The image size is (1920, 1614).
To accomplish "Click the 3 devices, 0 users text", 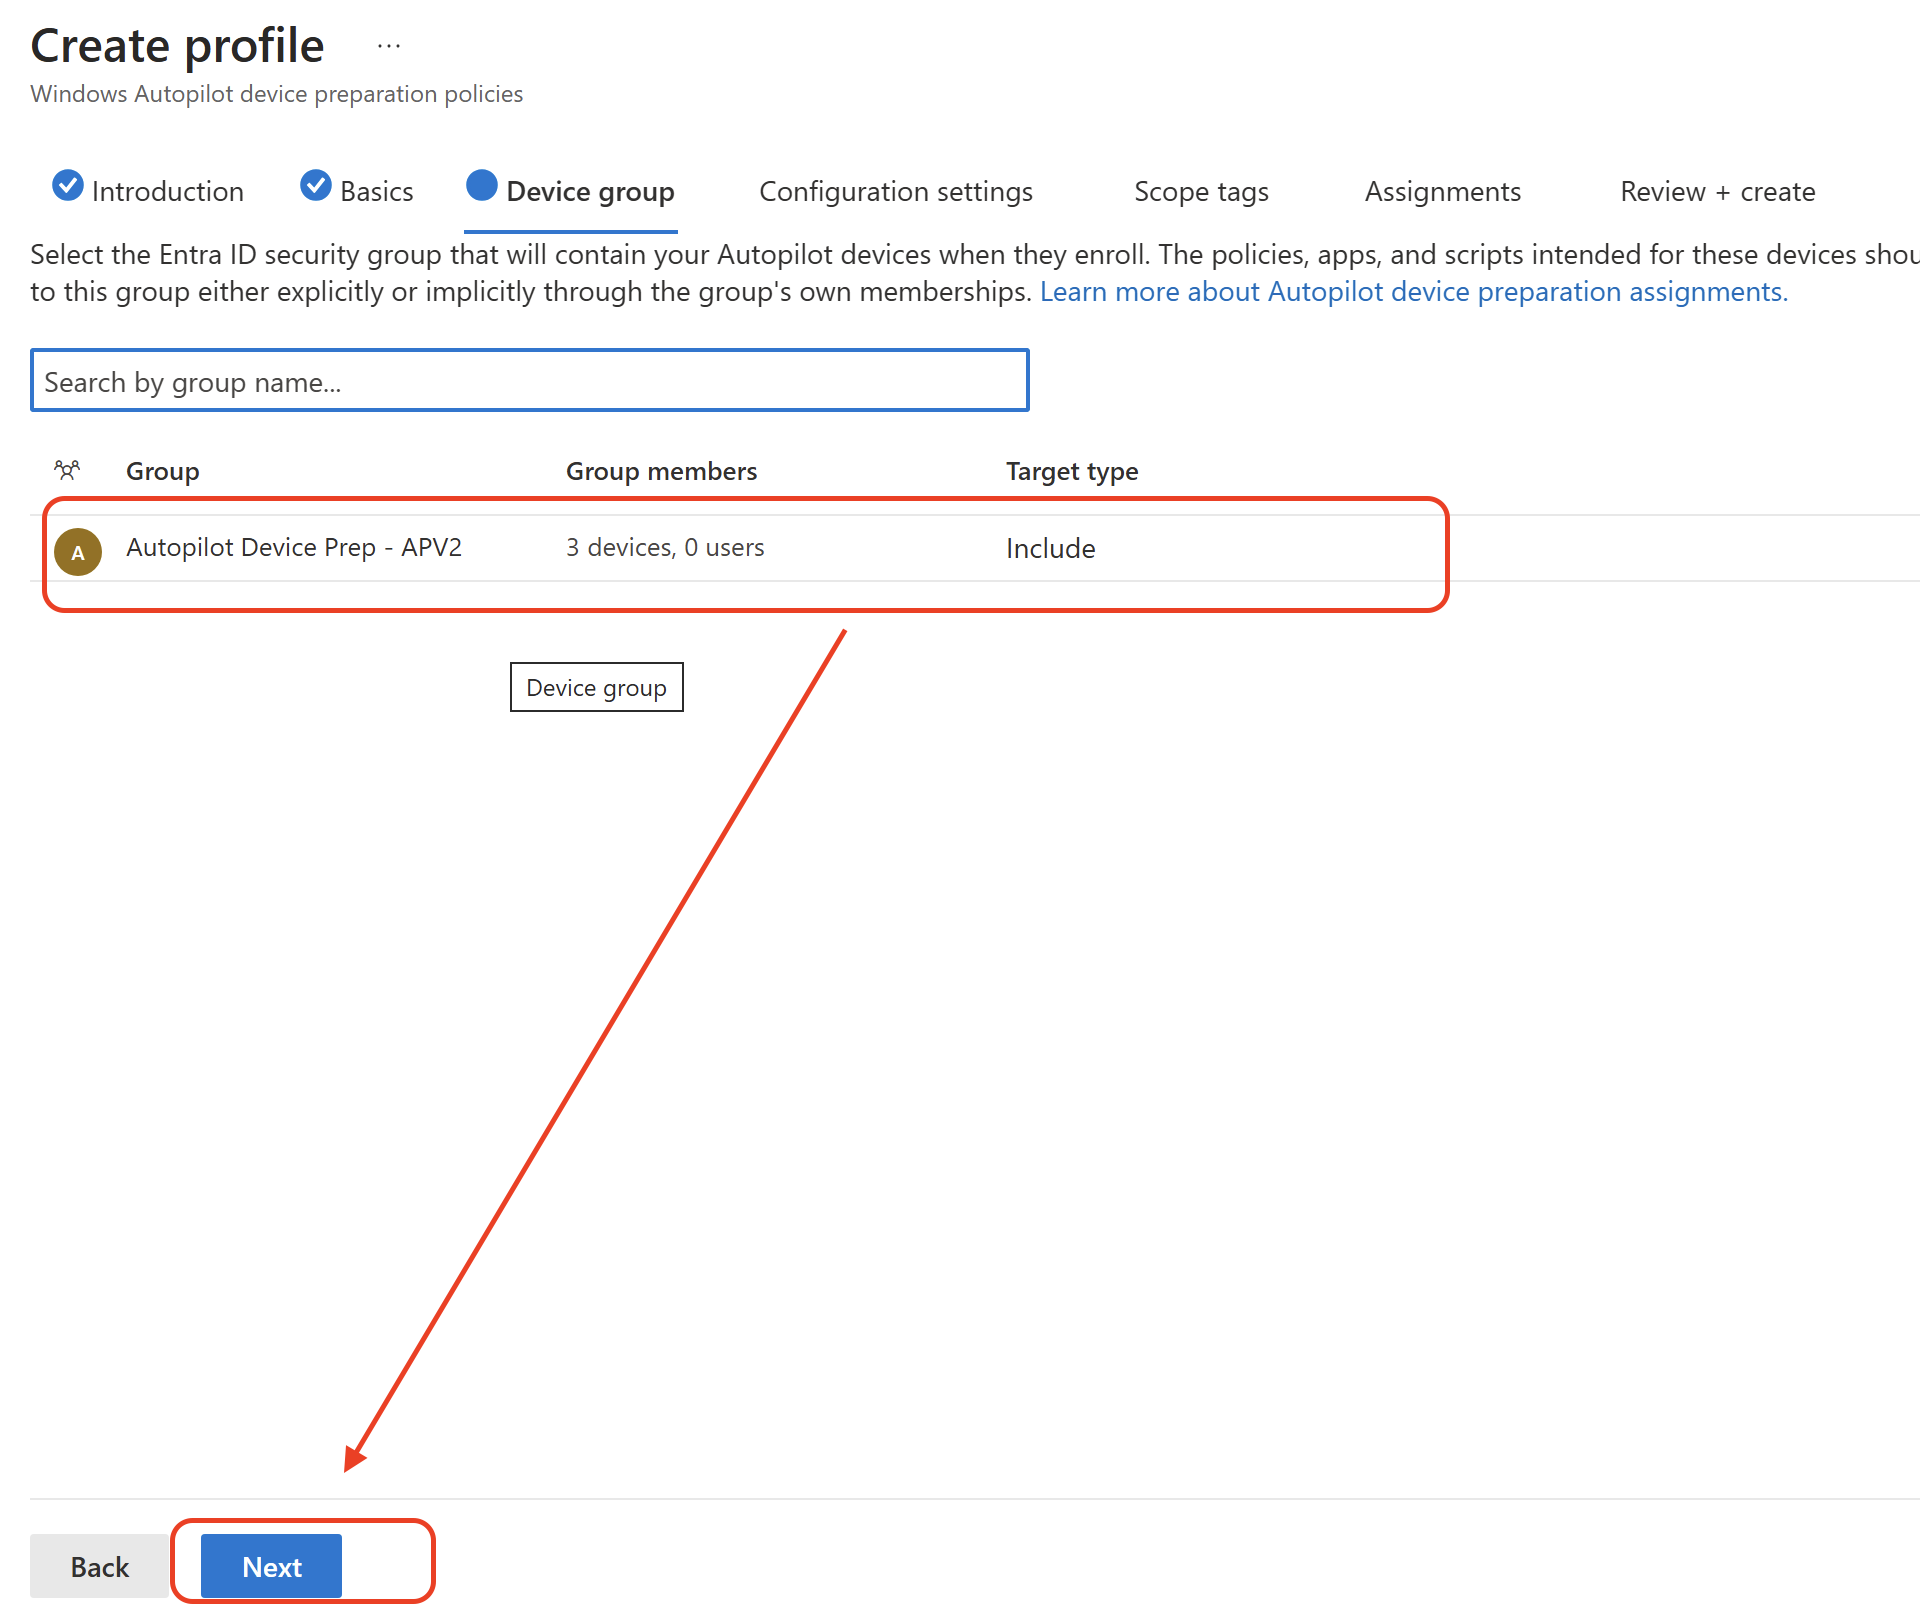I will pyautogui.click(x=665, y=547).
